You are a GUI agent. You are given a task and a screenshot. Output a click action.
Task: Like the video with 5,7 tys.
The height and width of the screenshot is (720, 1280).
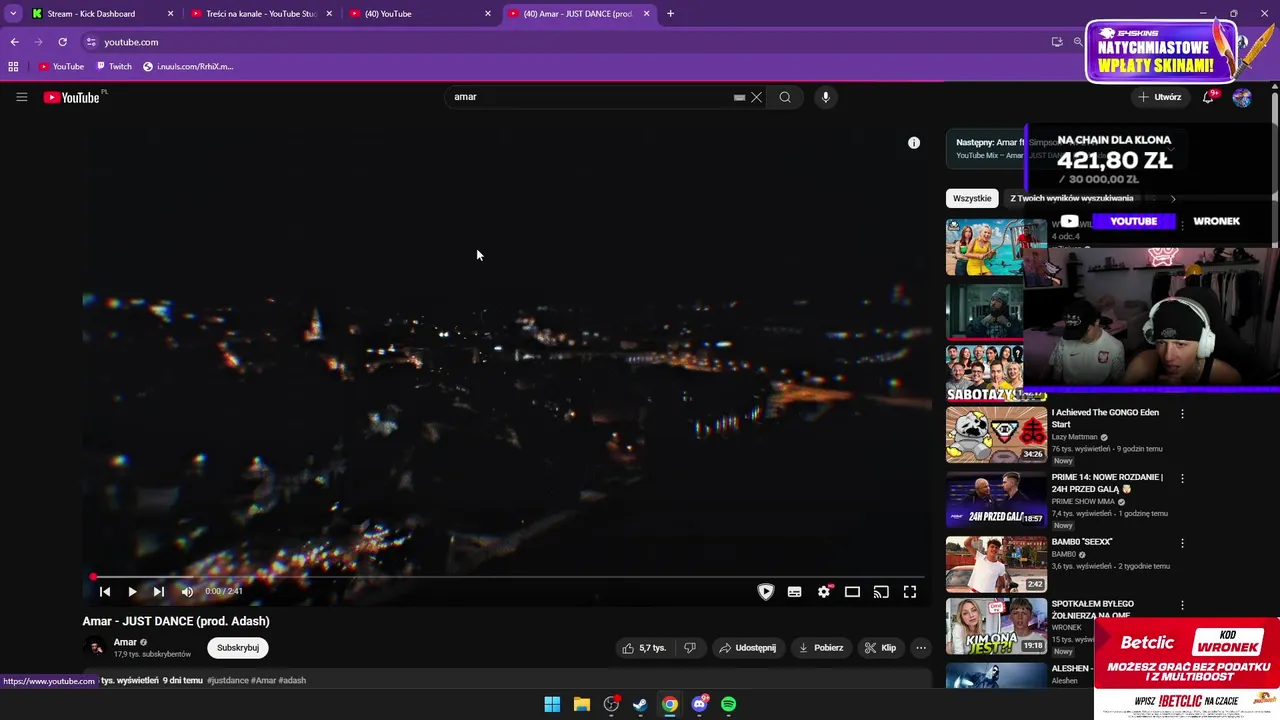(643, 648)
